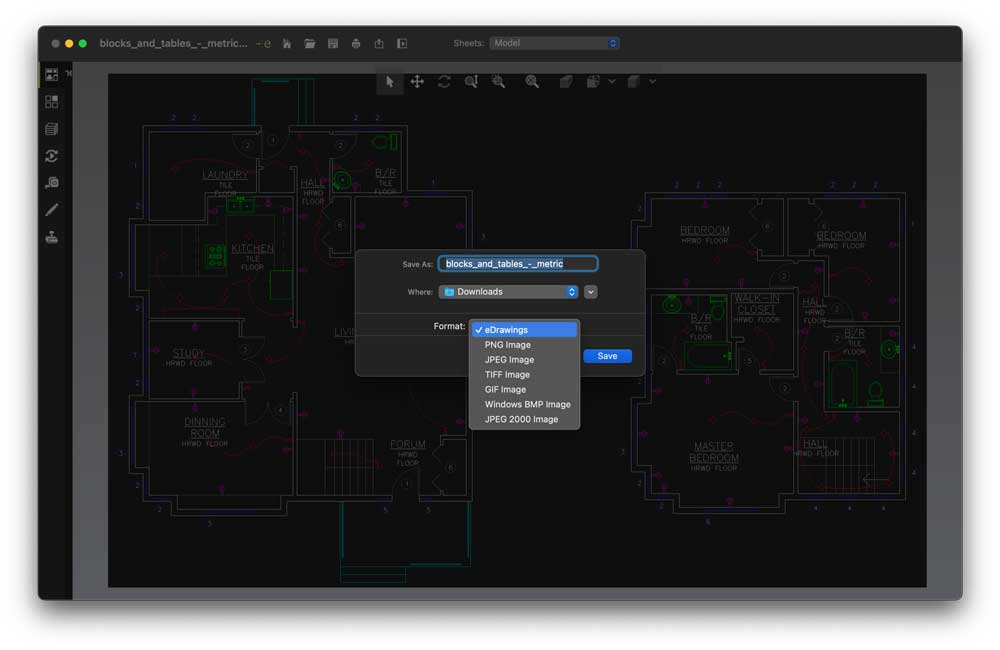Select Windows BMP Image format

[x=527, y=404]
